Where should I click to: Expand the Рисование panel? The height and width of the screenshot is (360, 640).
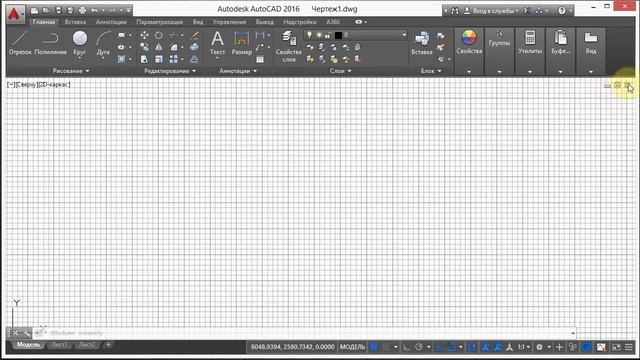tap(71, 71)
